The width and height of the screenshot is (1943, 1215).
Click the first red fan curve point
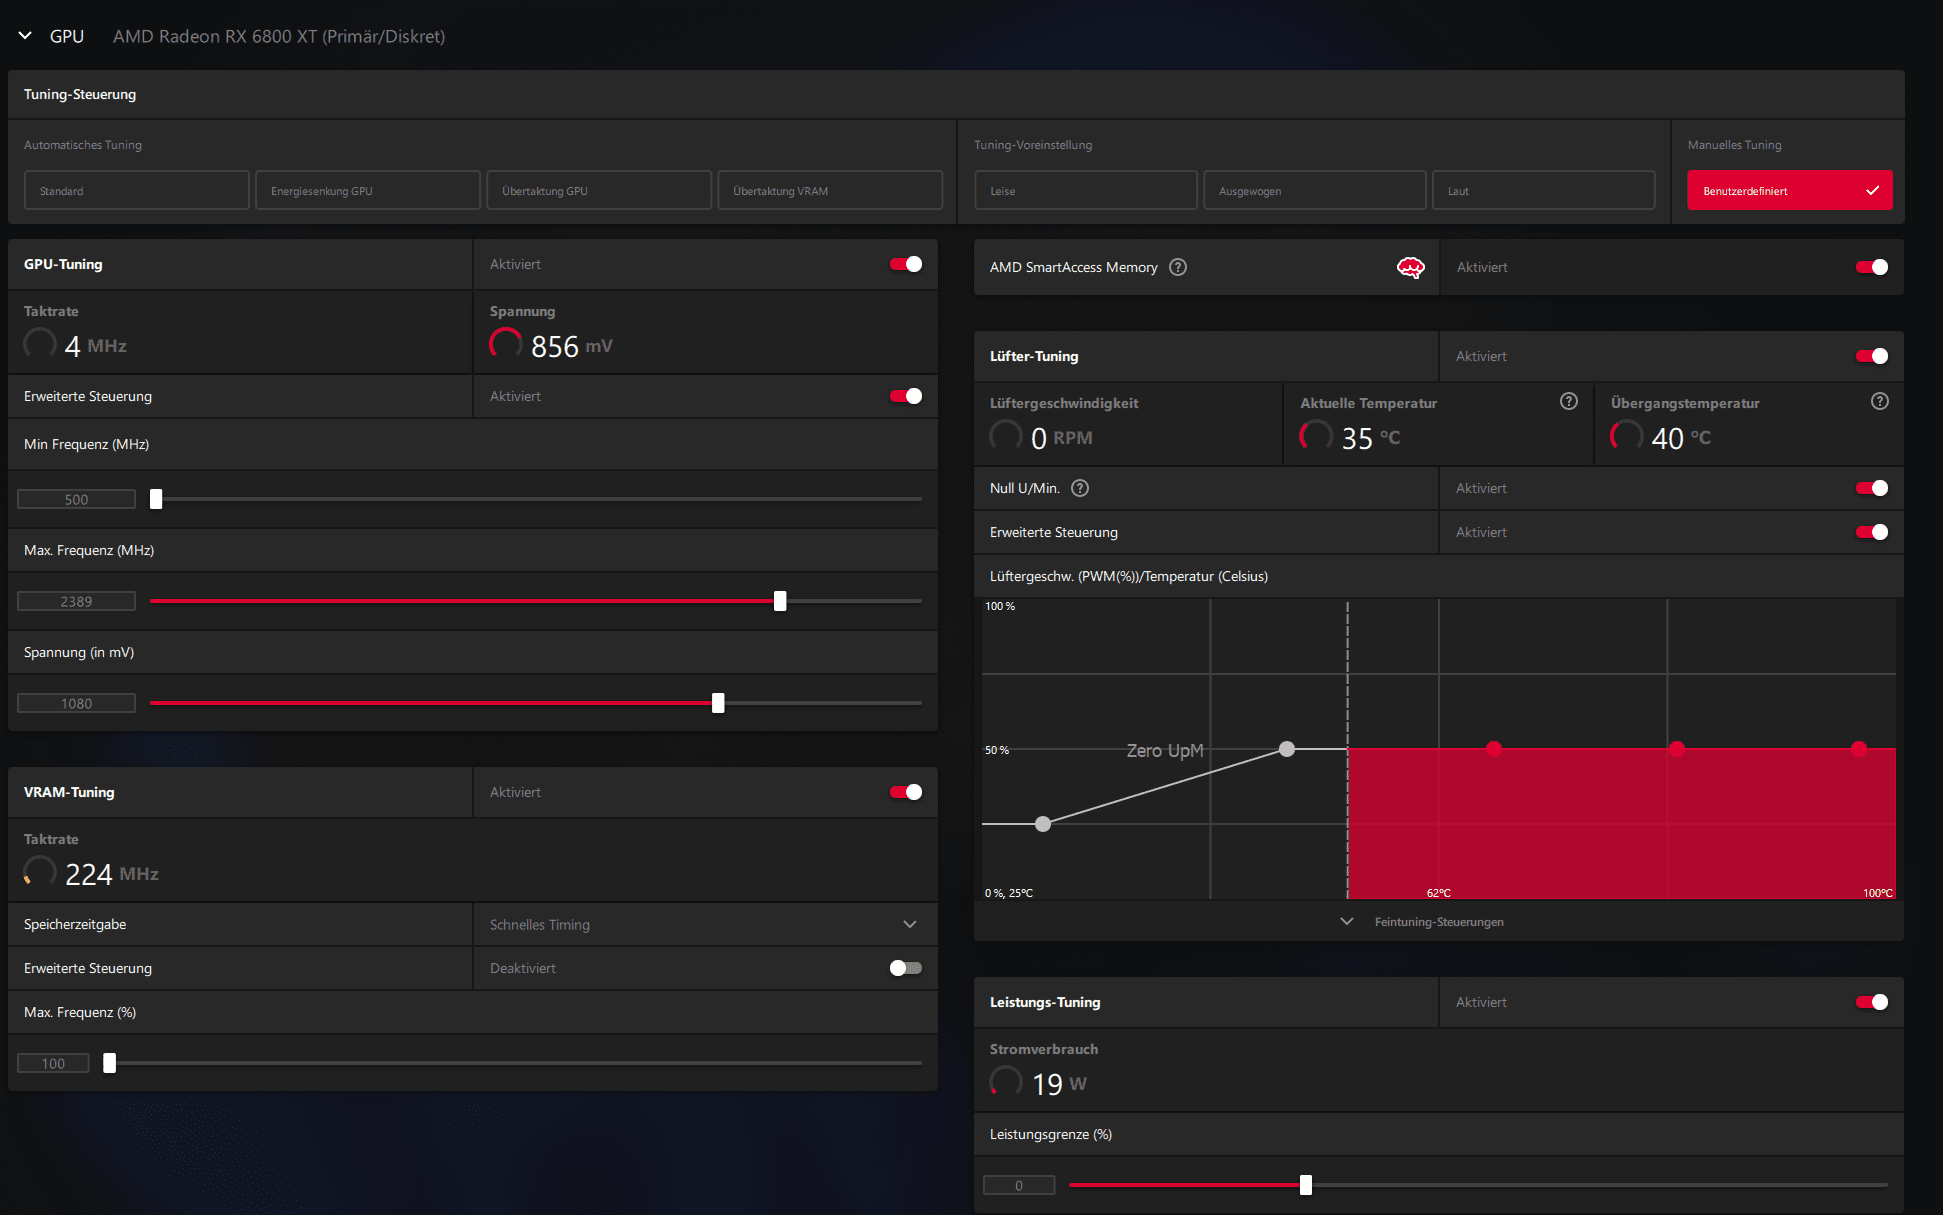tap(1494, 748)
